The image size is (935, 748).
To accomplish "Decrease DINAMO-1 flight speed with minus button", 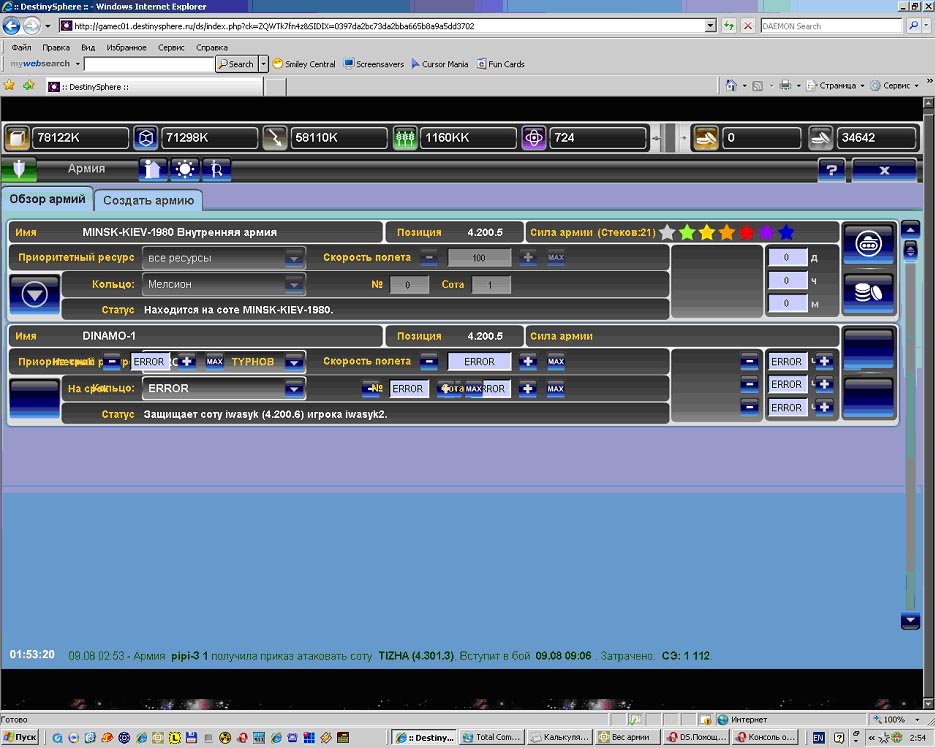I will coord(428,361).
